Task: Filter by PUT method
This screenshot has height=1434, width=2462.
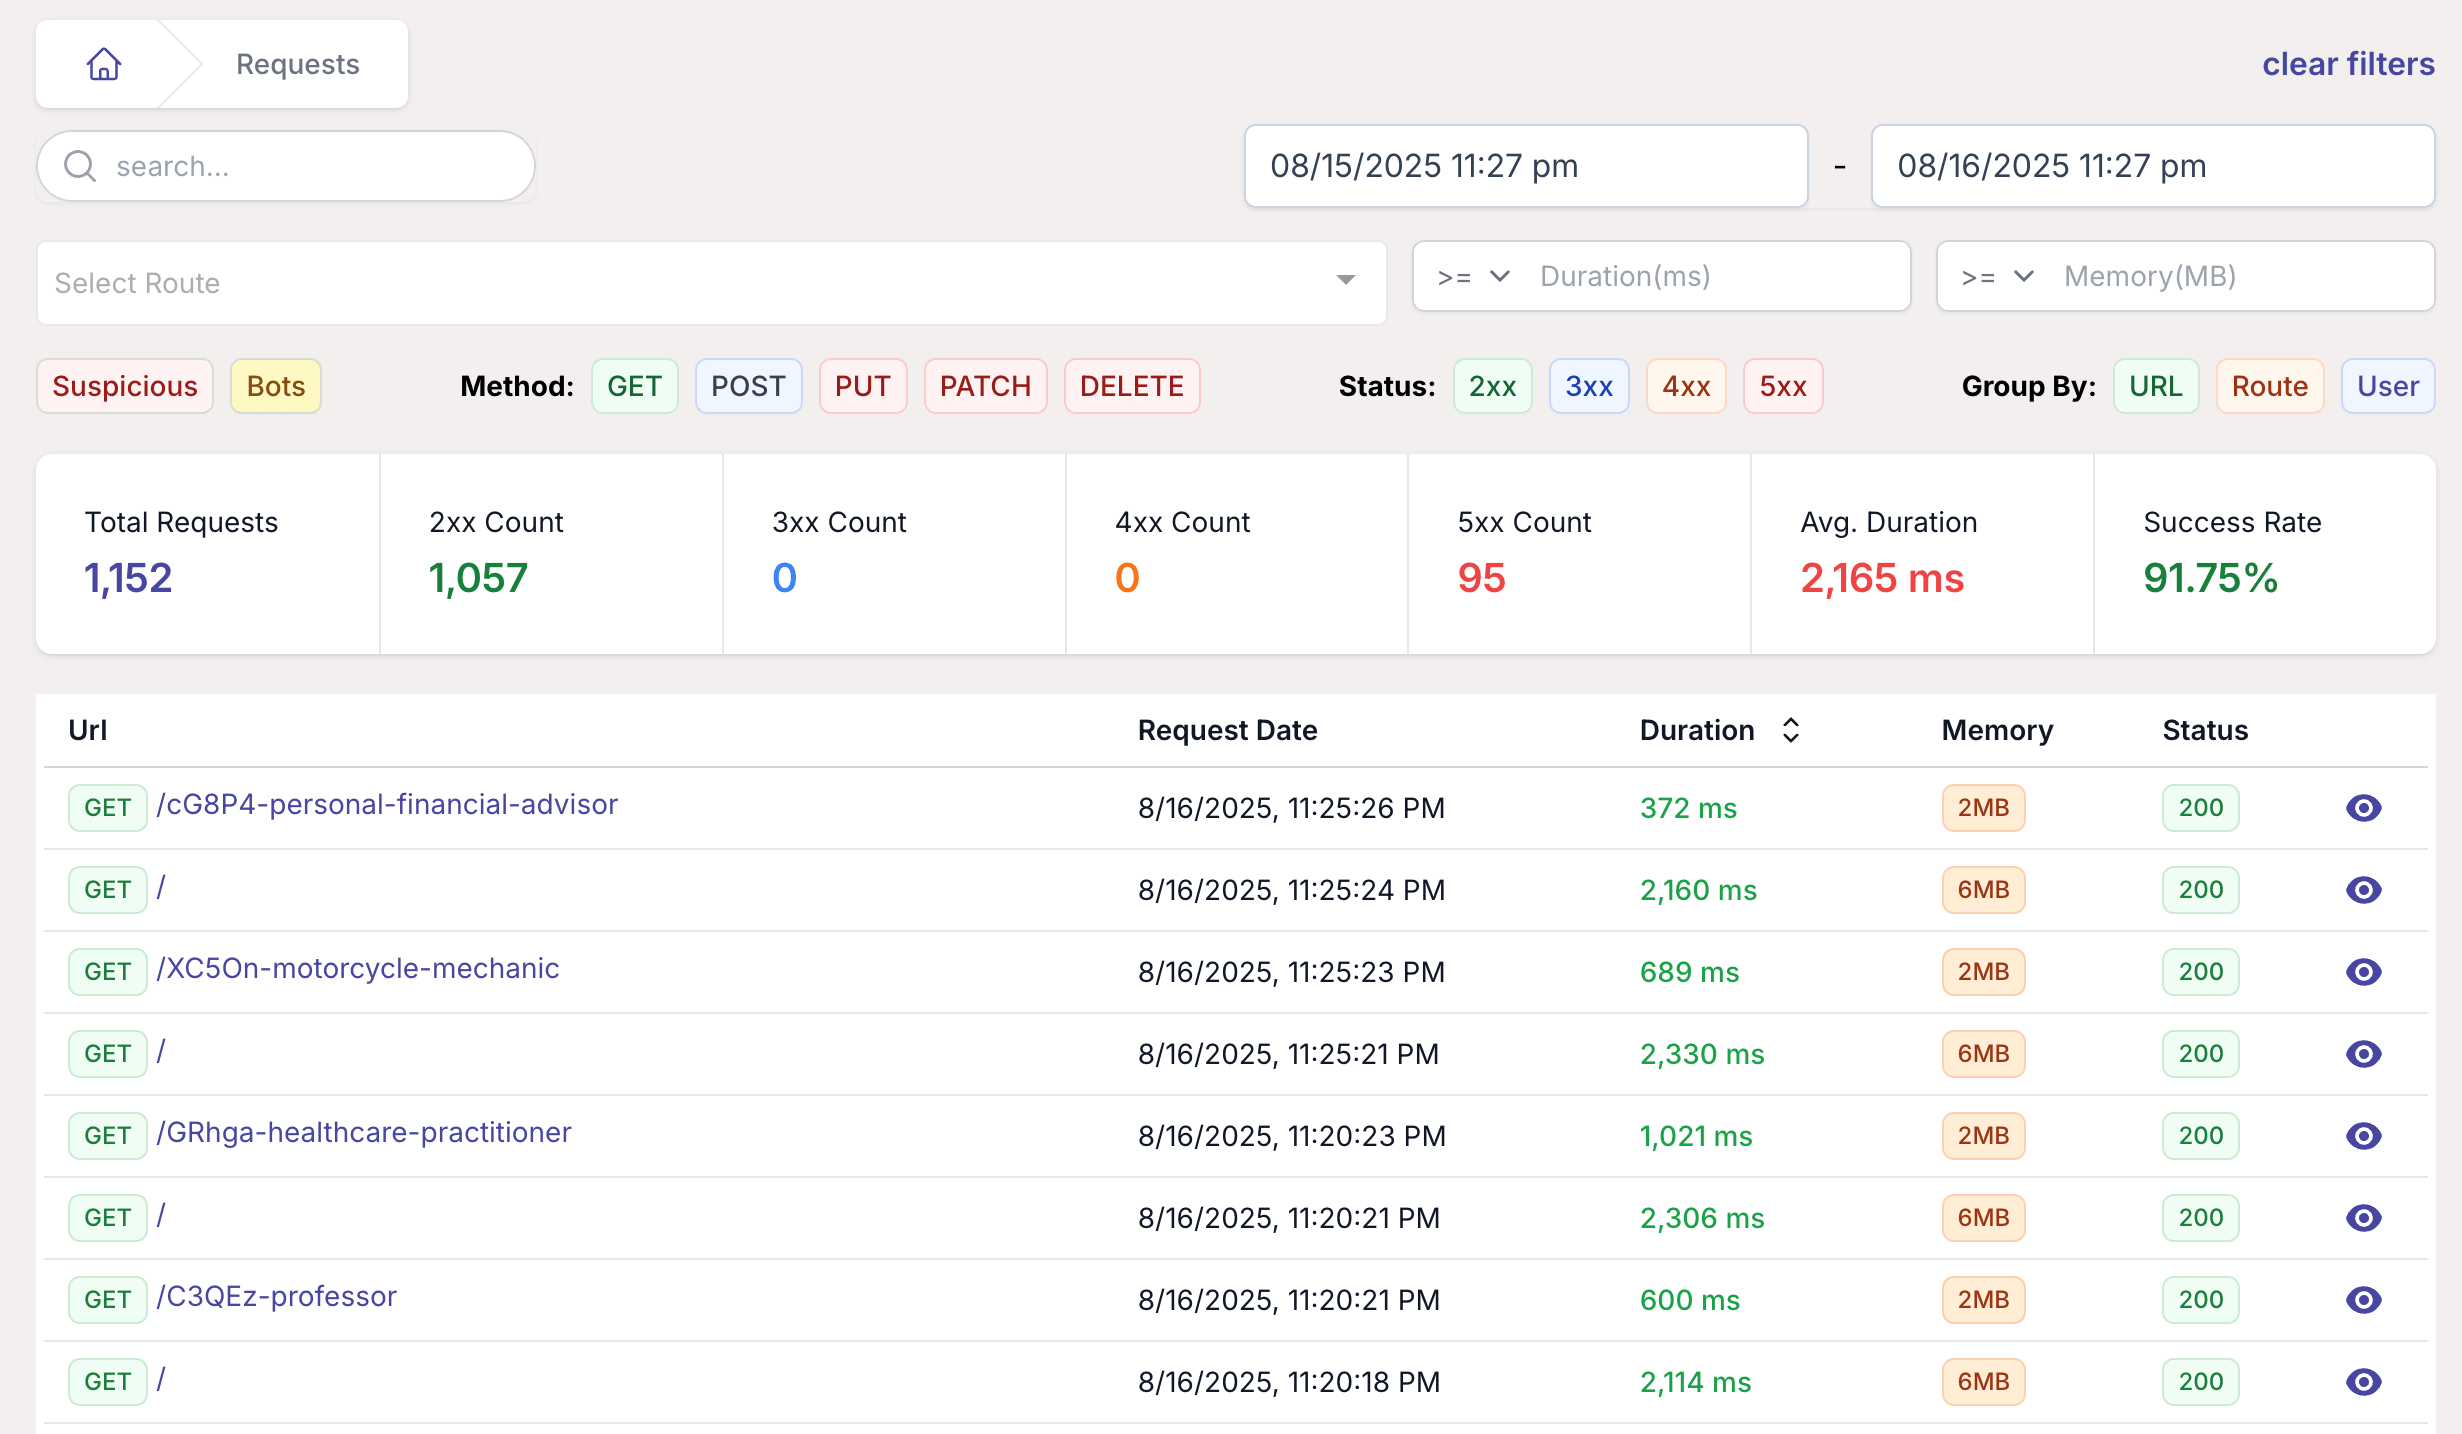Action: pos(863,386)
